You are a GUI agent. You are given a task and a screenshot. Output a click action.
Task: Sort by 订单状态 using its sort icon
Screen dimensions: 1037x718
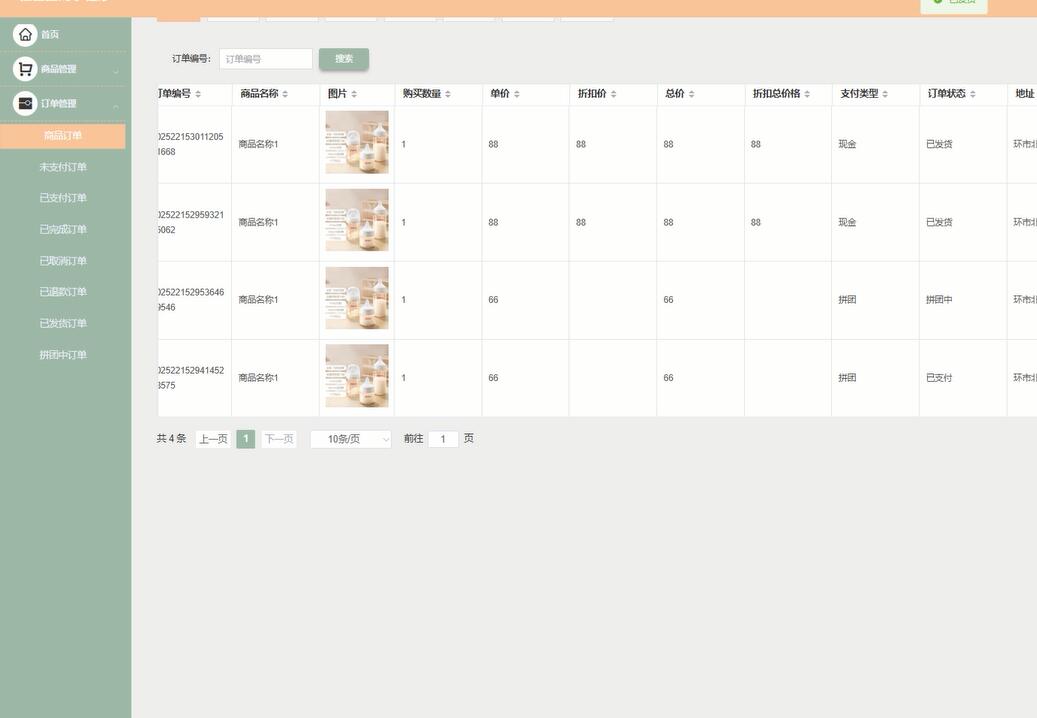pyautogui.click(x=972, y=95)
